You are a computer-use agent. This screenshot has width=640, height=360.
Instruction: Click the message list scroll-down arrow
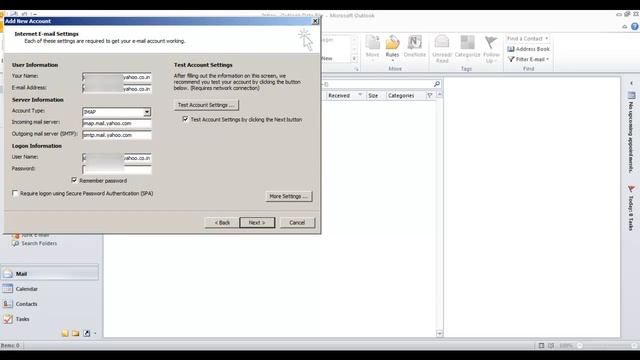pyautogui.click(x=439, y=333)
